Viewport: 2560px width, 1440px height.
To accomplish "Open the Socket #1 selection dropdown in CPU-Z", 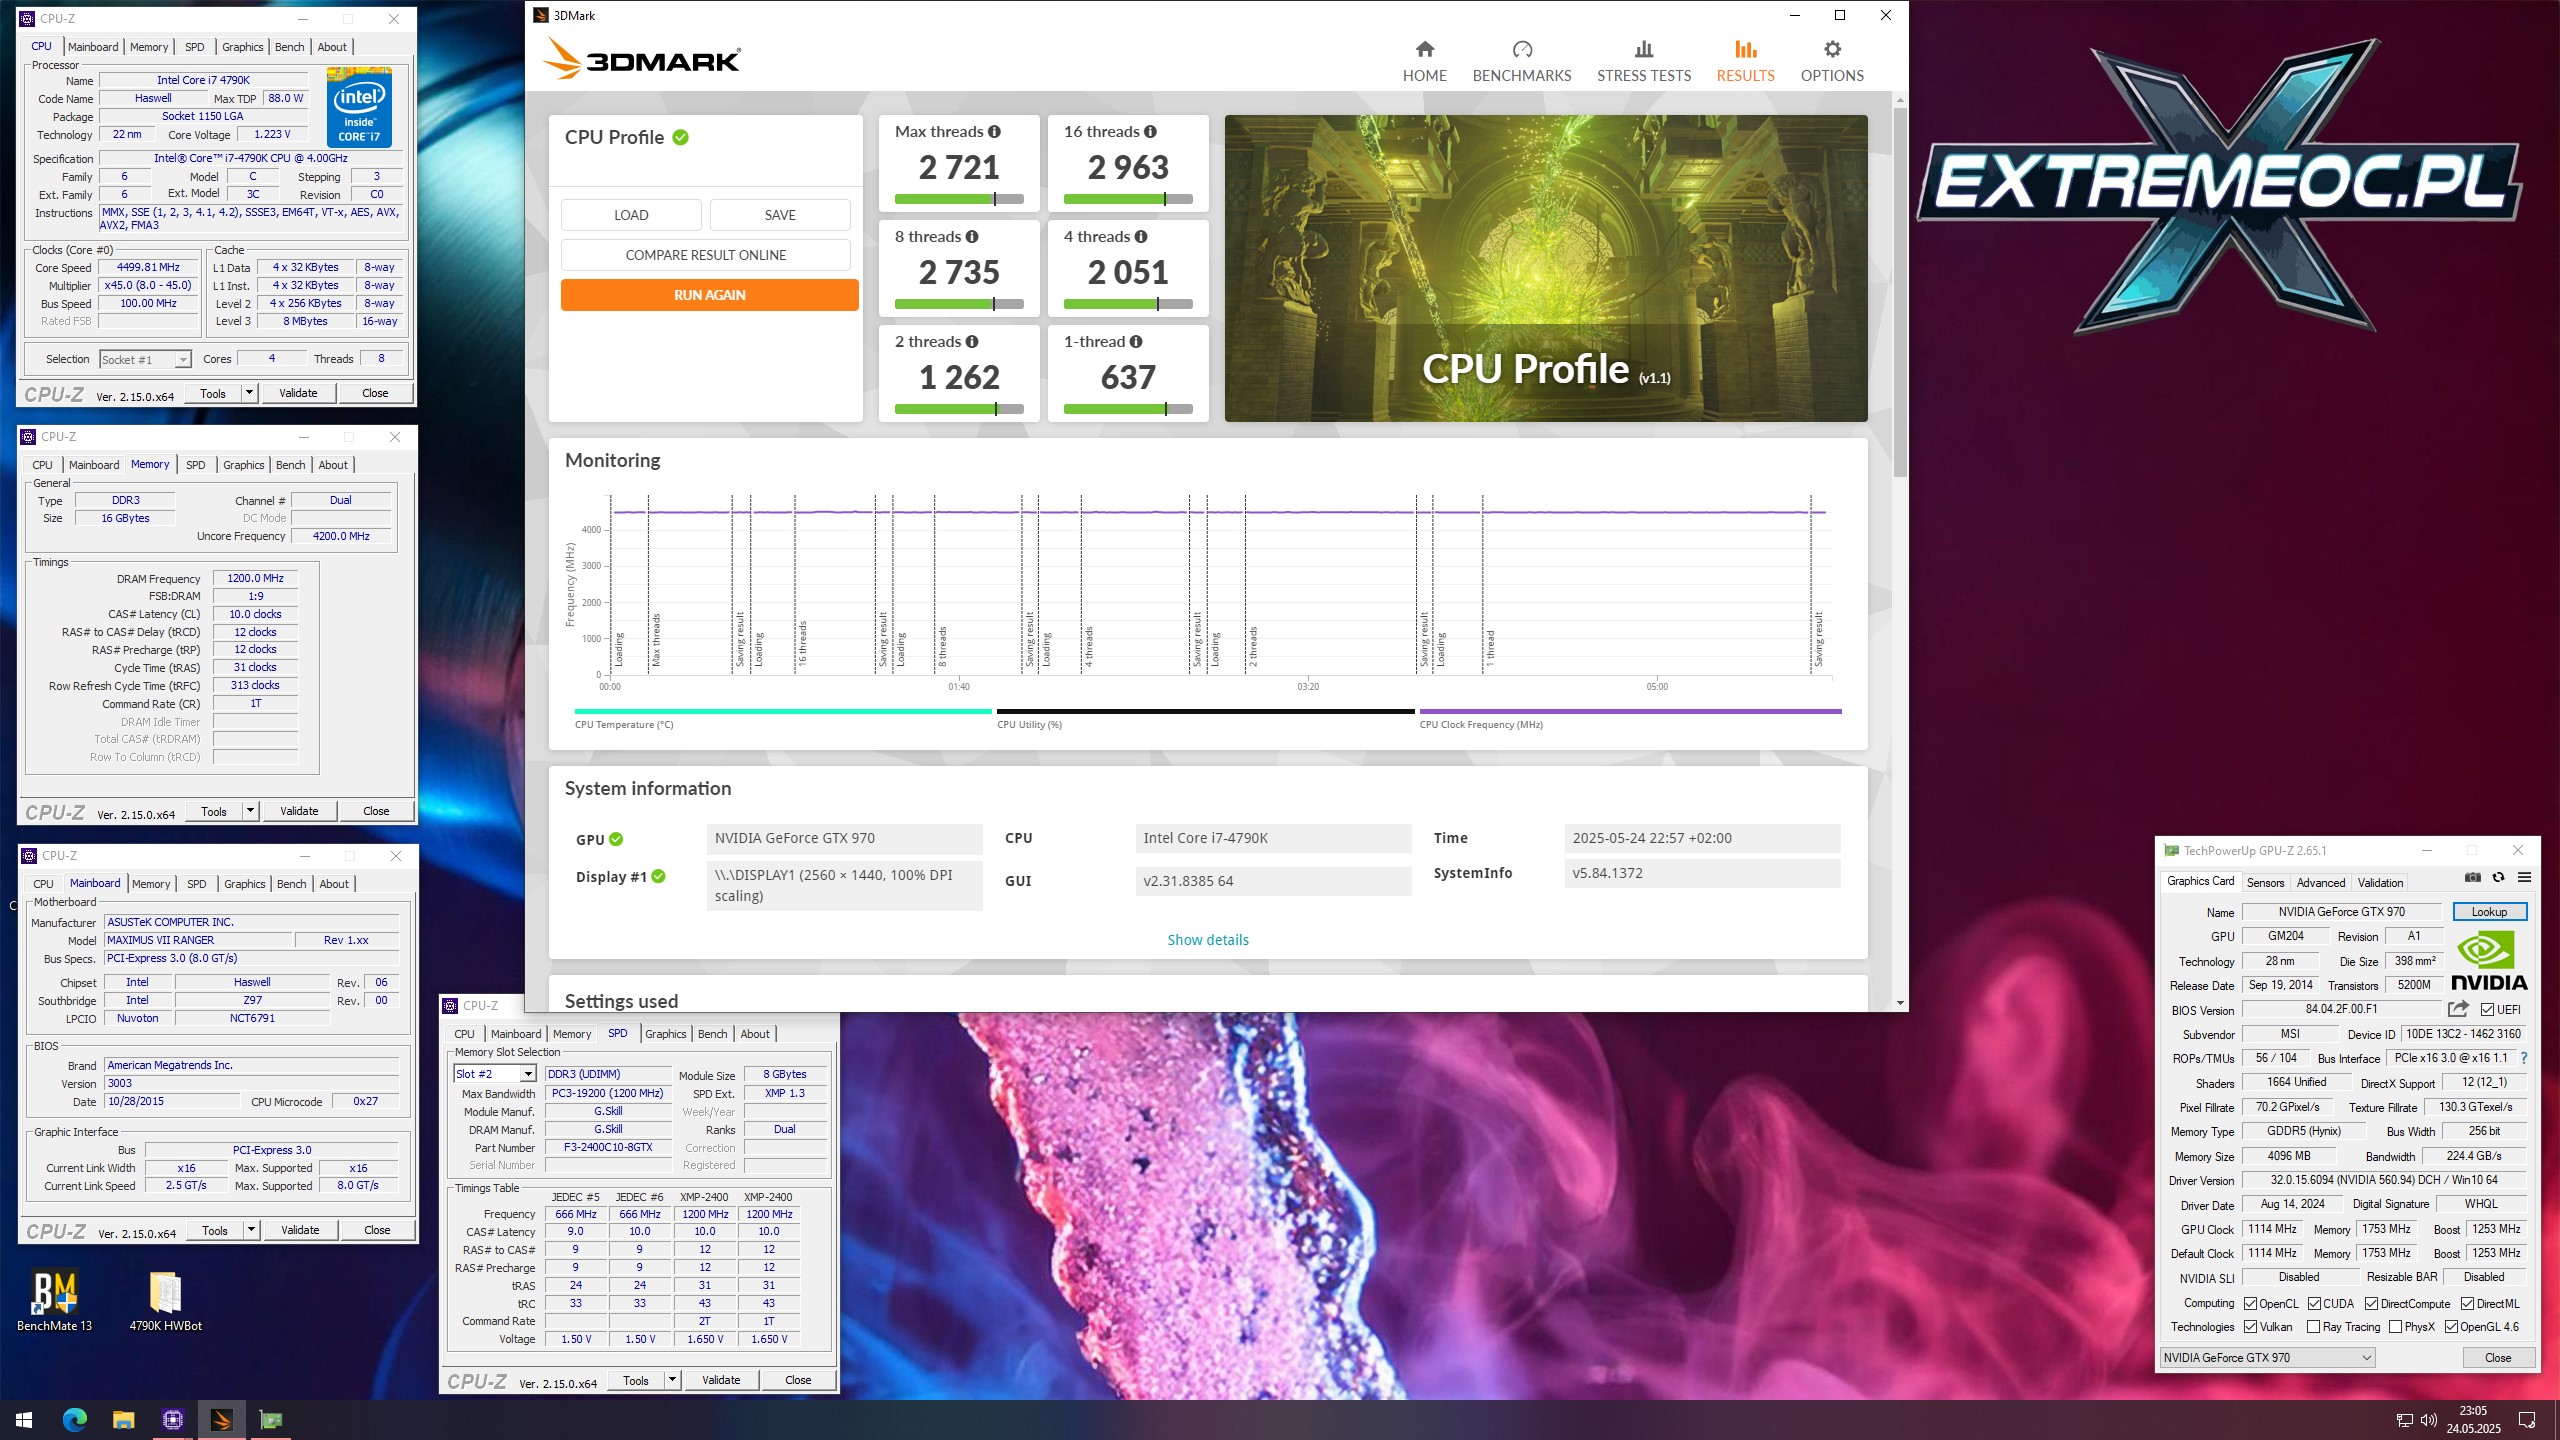I will (x=145, y=360).
